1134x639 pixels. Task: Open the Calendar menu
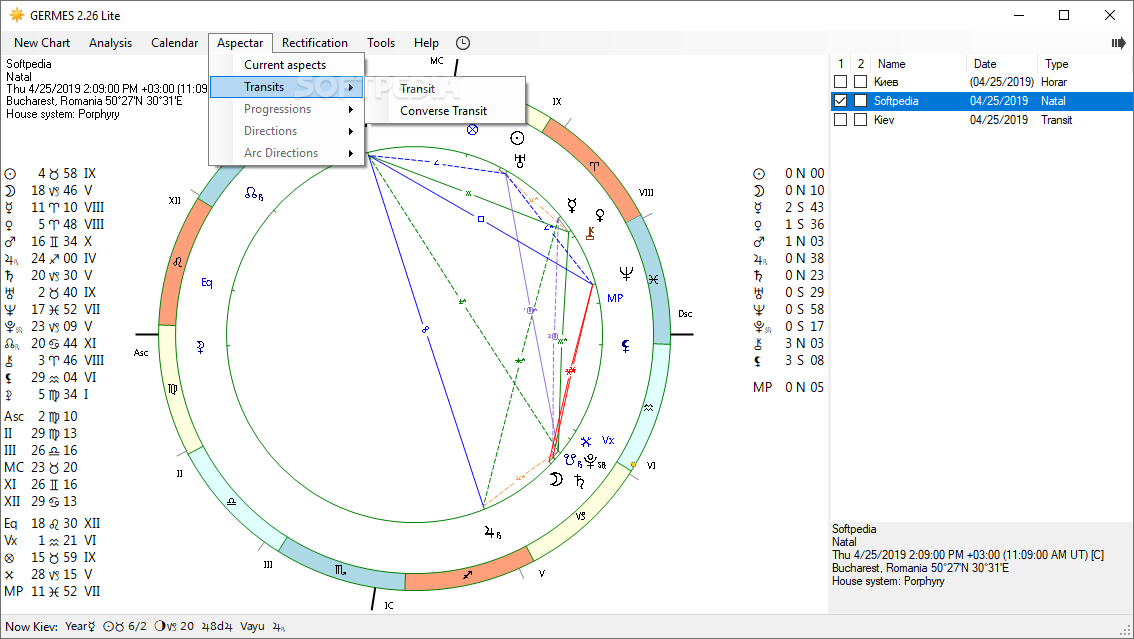(x=174, y=43)
